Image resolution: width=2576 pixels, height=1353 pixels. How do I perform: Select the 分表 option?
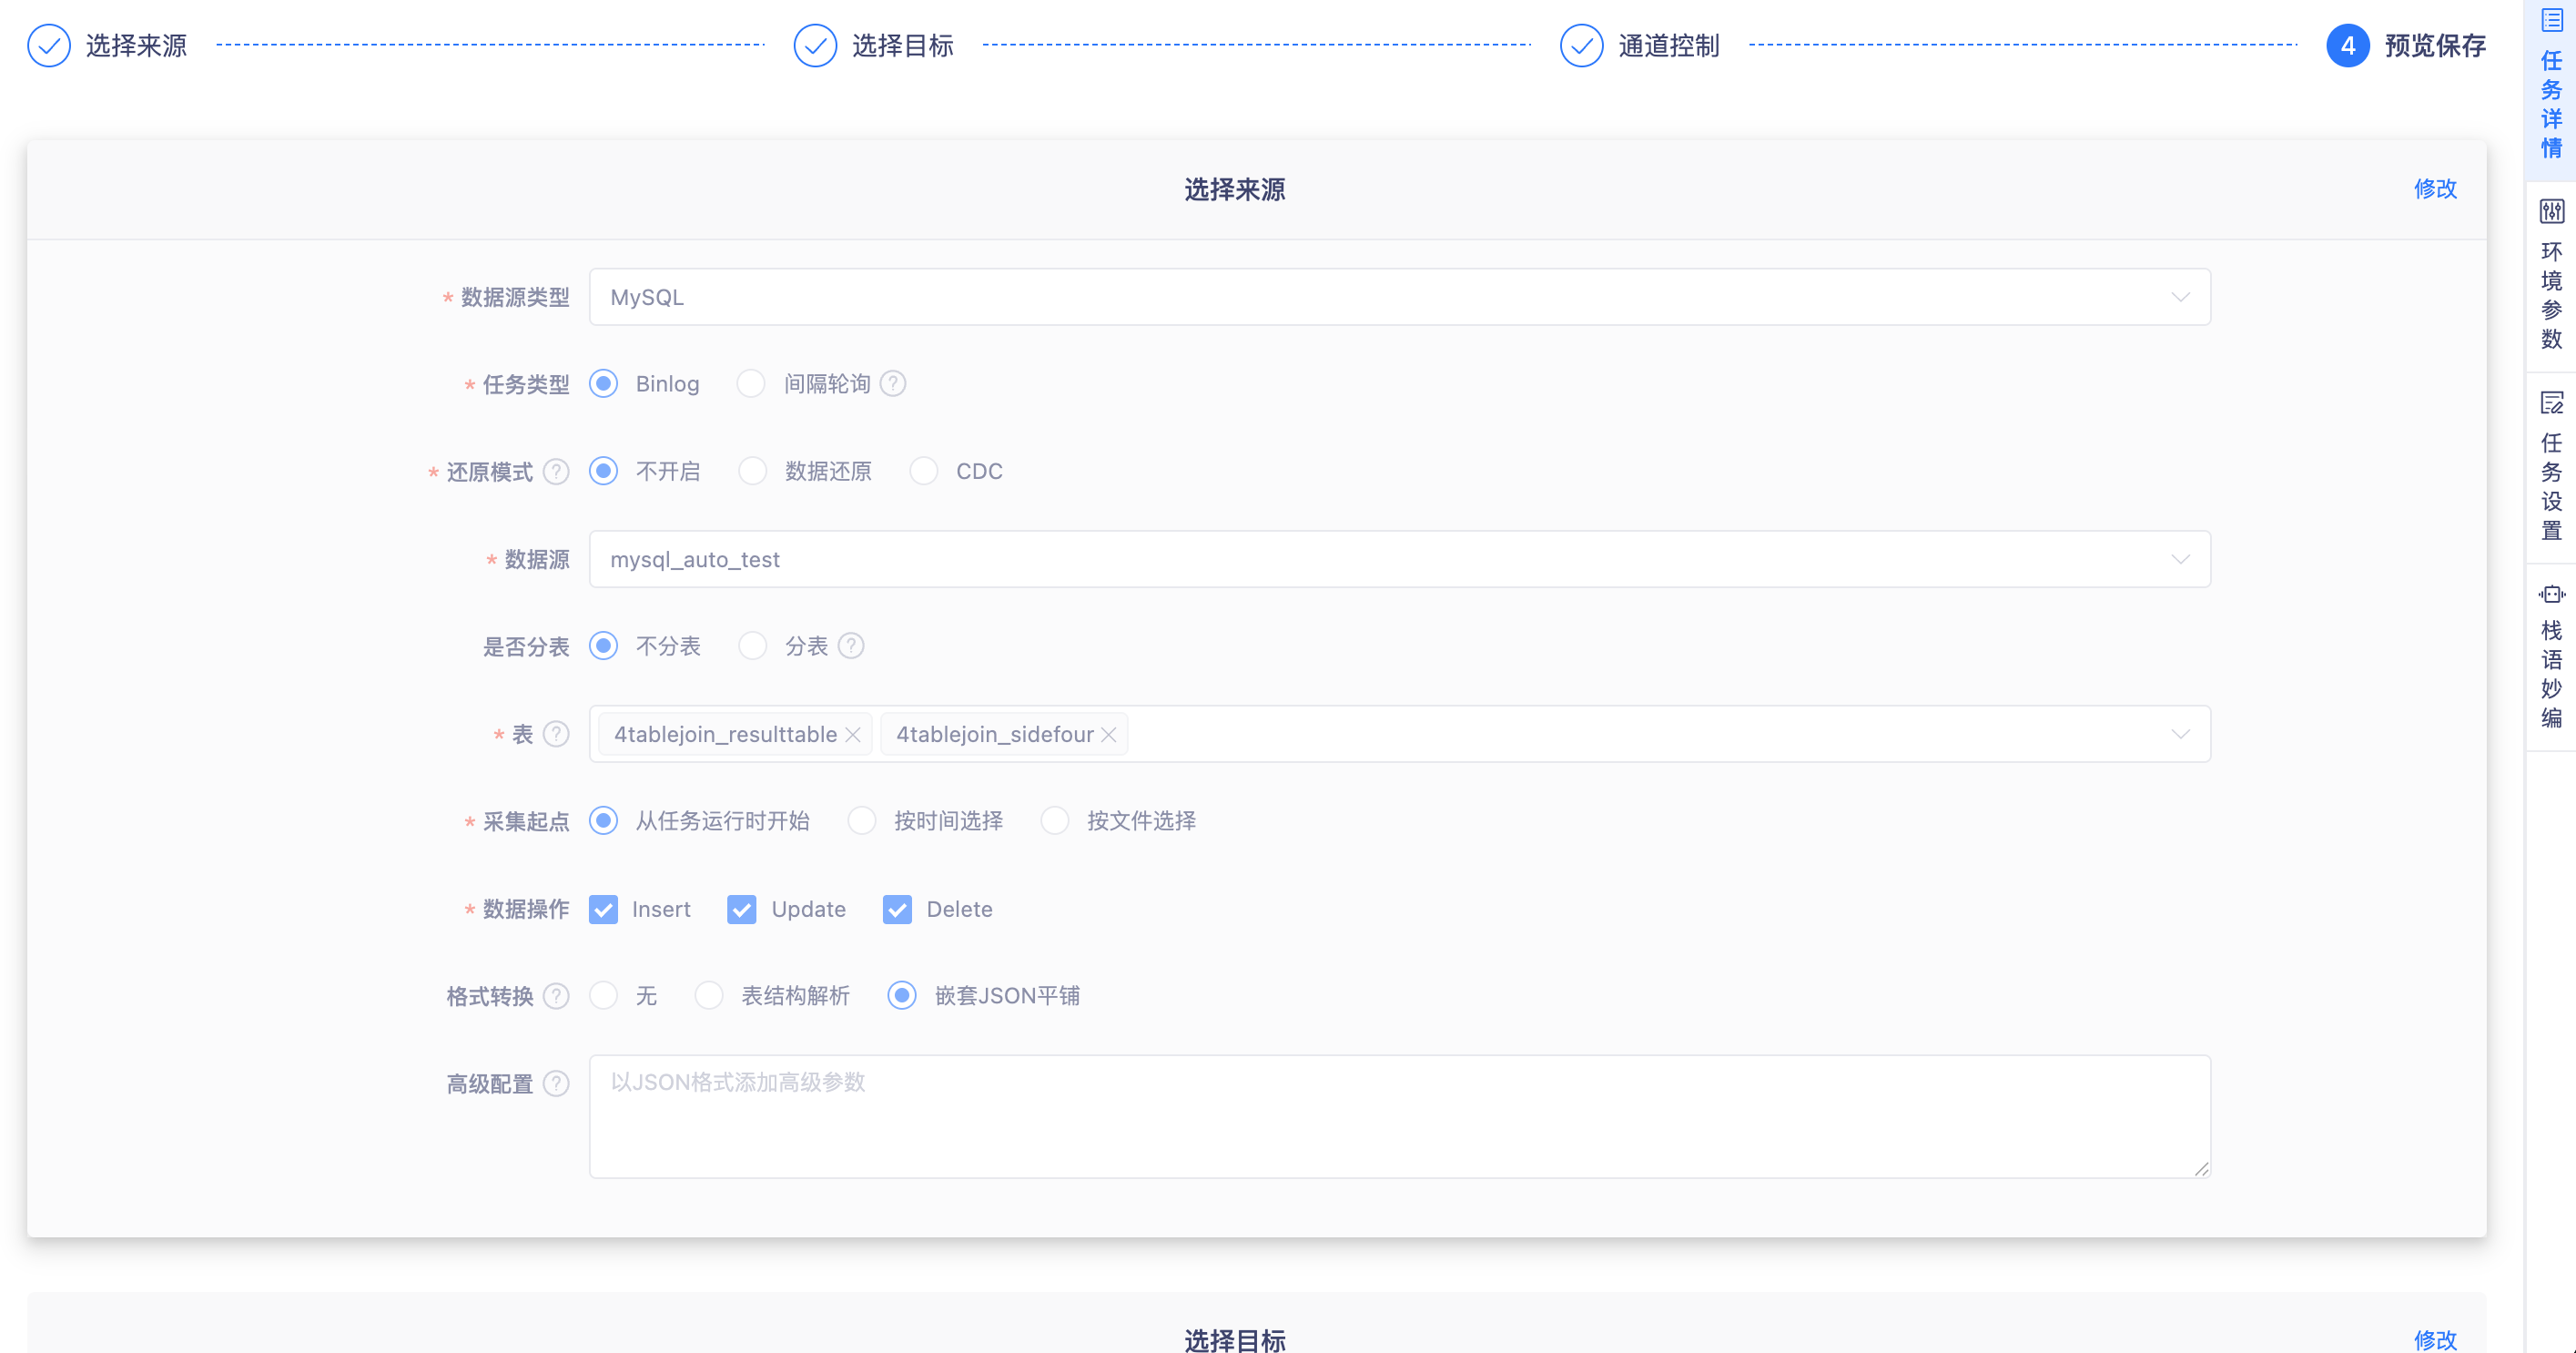752,647
